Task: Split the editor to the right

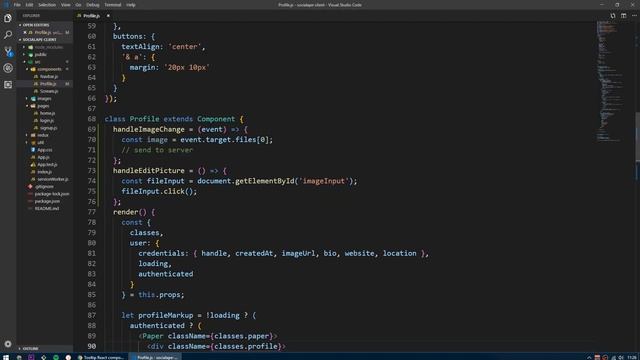Action: 623,16
